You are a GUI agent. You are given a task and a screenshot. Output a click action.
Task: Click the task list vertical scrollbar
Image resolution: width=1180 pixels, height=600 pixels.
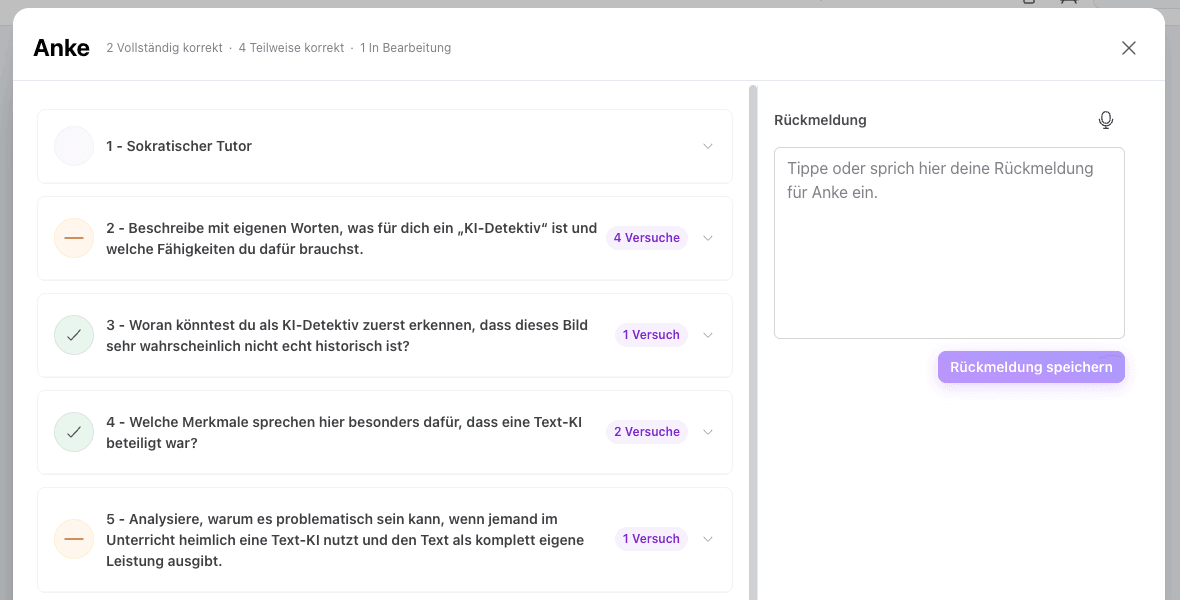coord(753,343)
